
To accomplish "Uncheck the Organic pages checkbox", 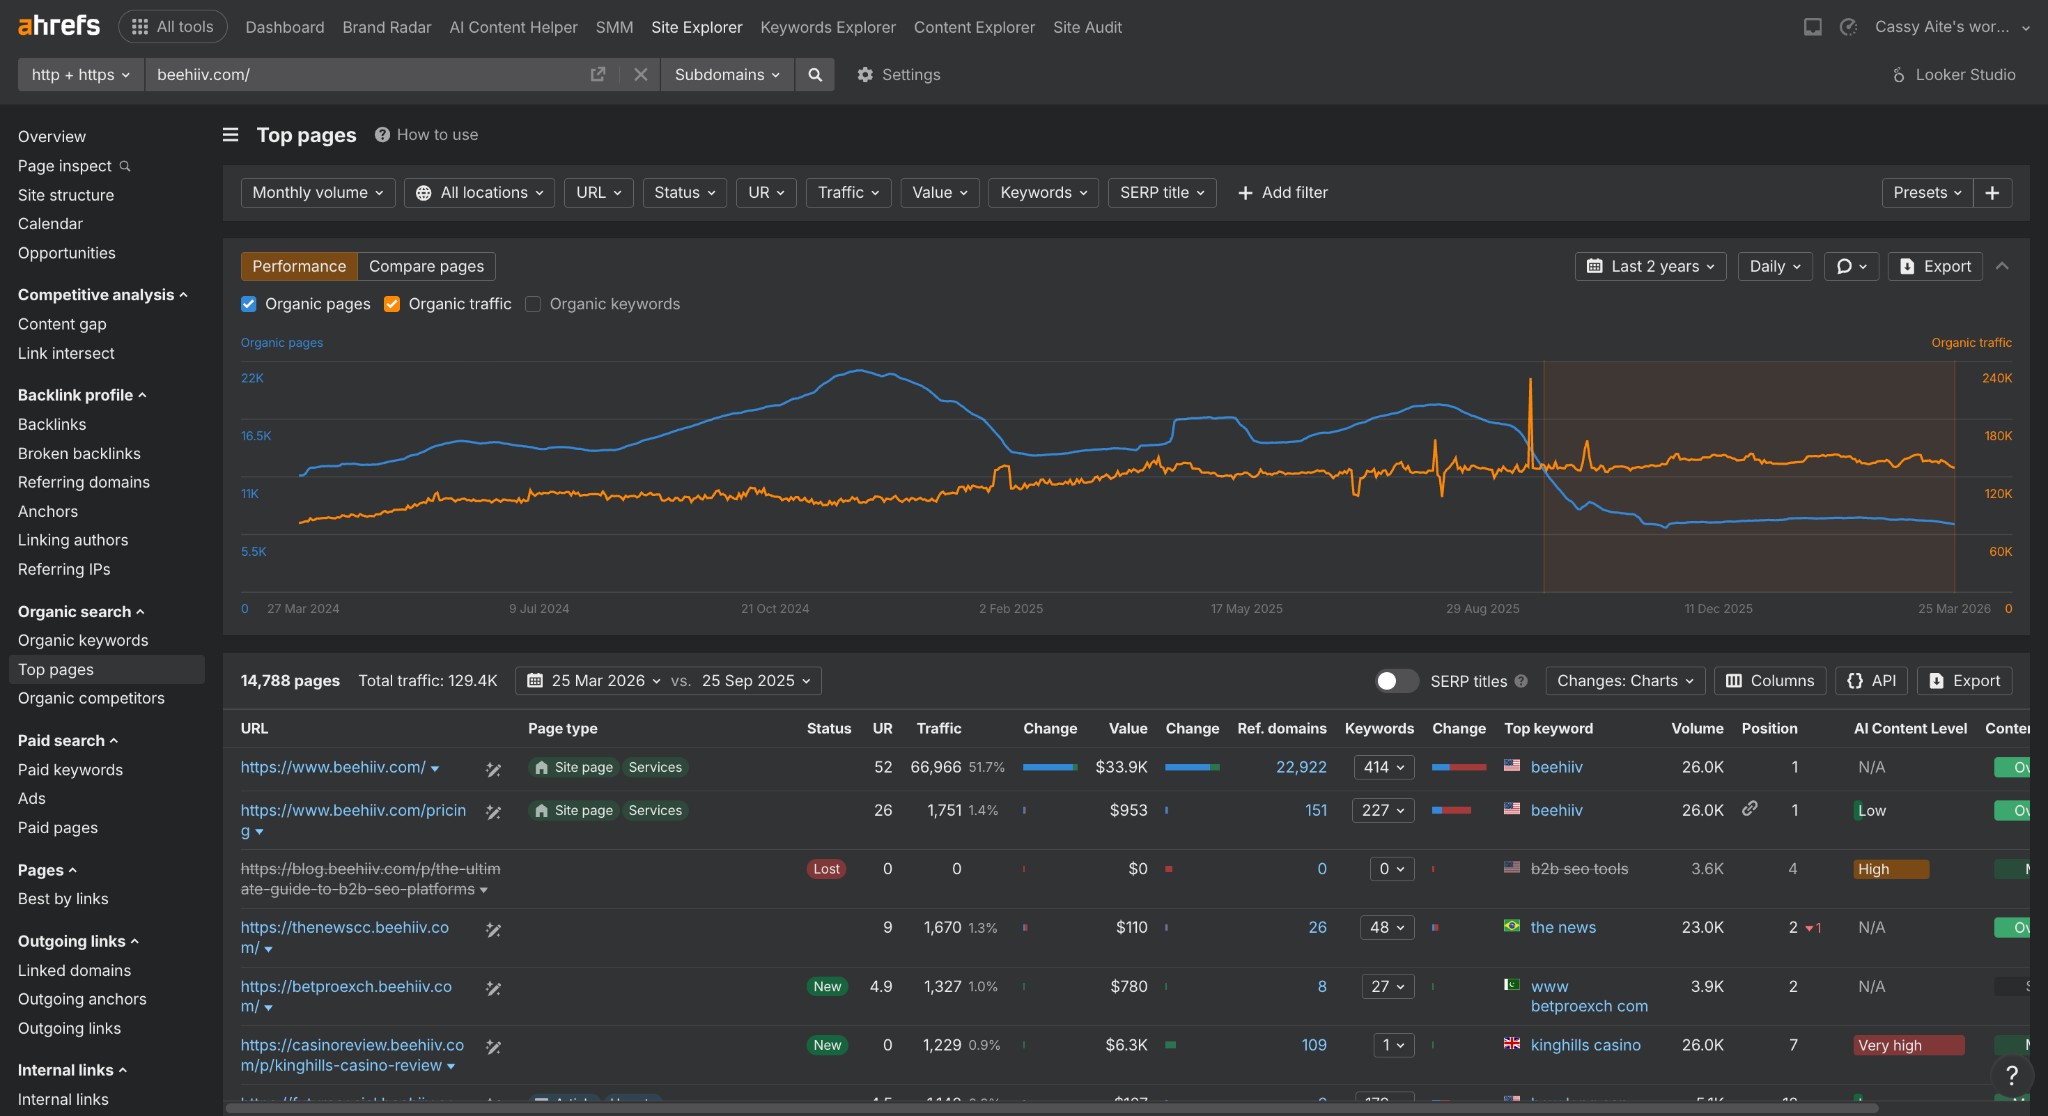I will click(247, 304).
